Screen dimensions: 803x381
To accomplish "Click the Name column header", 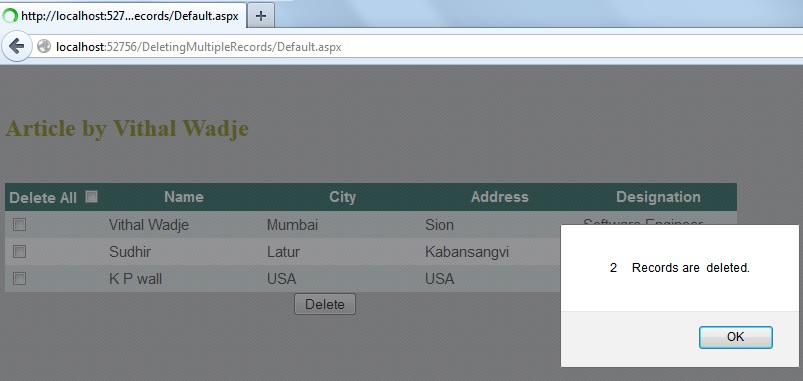I will [184, 197].
